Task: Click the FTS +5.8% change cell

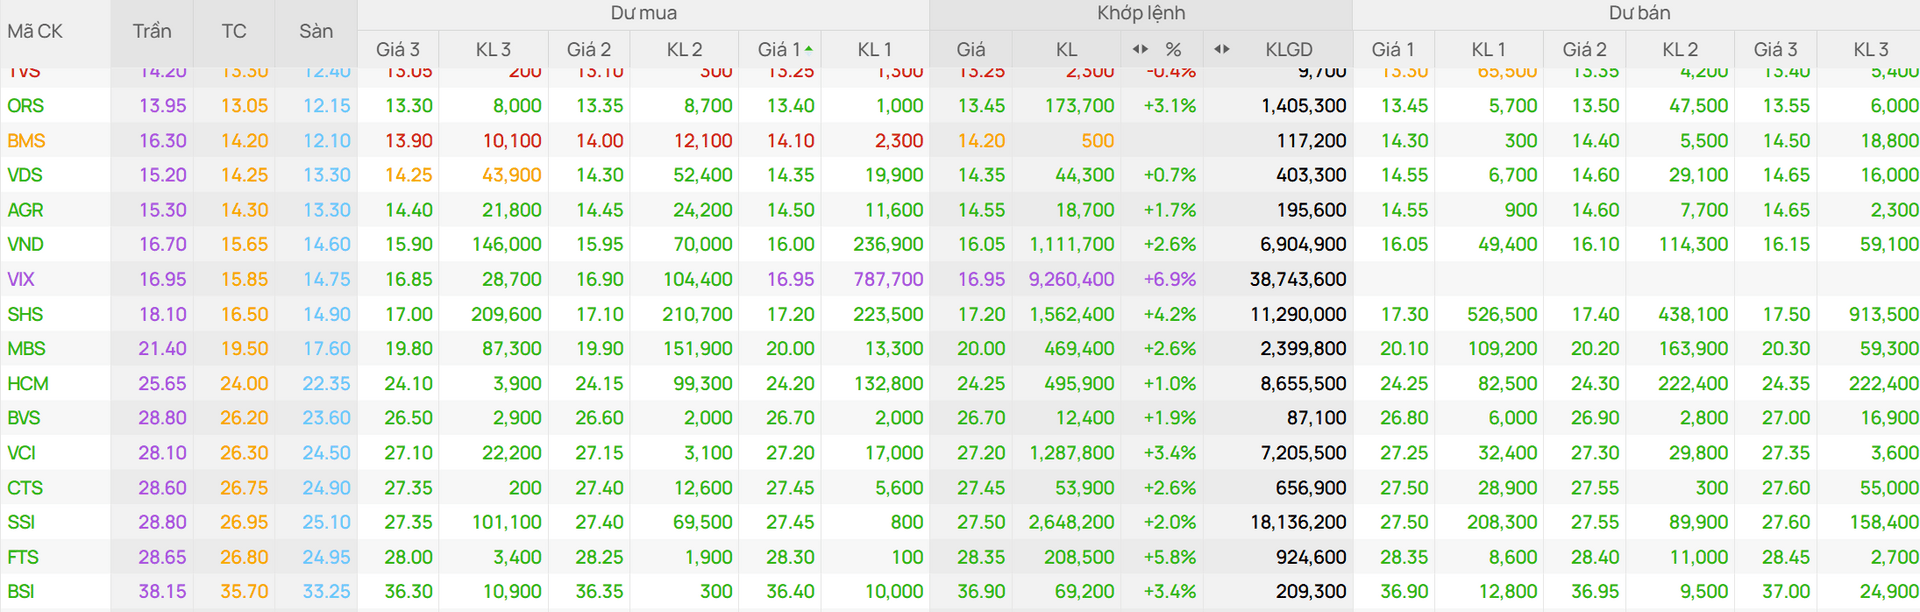Action: (1170, 557)
